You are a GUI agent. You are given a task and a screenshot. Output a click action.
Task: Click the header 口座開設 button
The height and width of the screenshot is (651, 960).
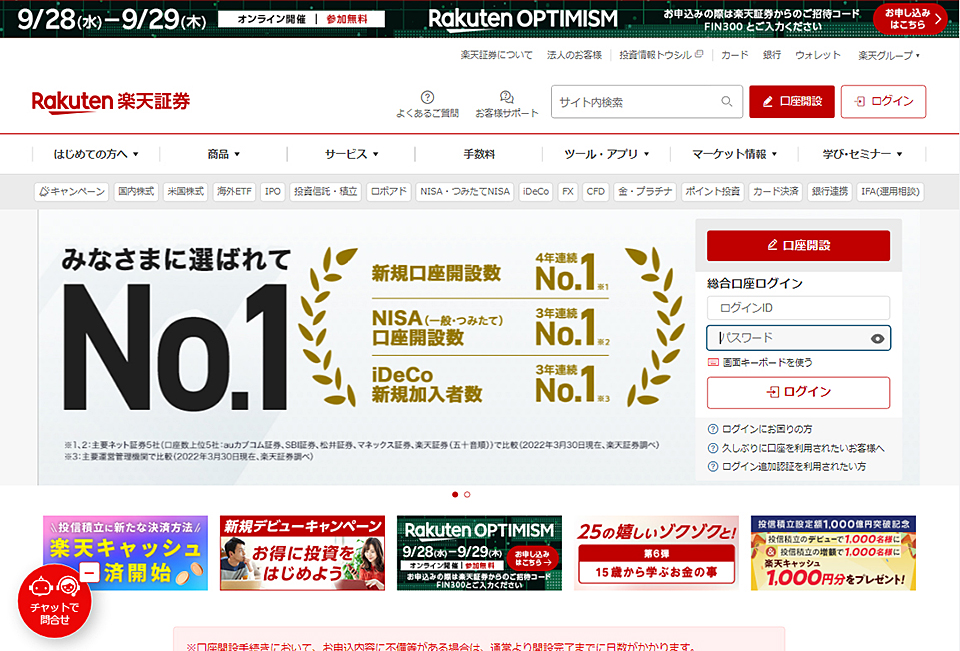click(x=792, y=102)
